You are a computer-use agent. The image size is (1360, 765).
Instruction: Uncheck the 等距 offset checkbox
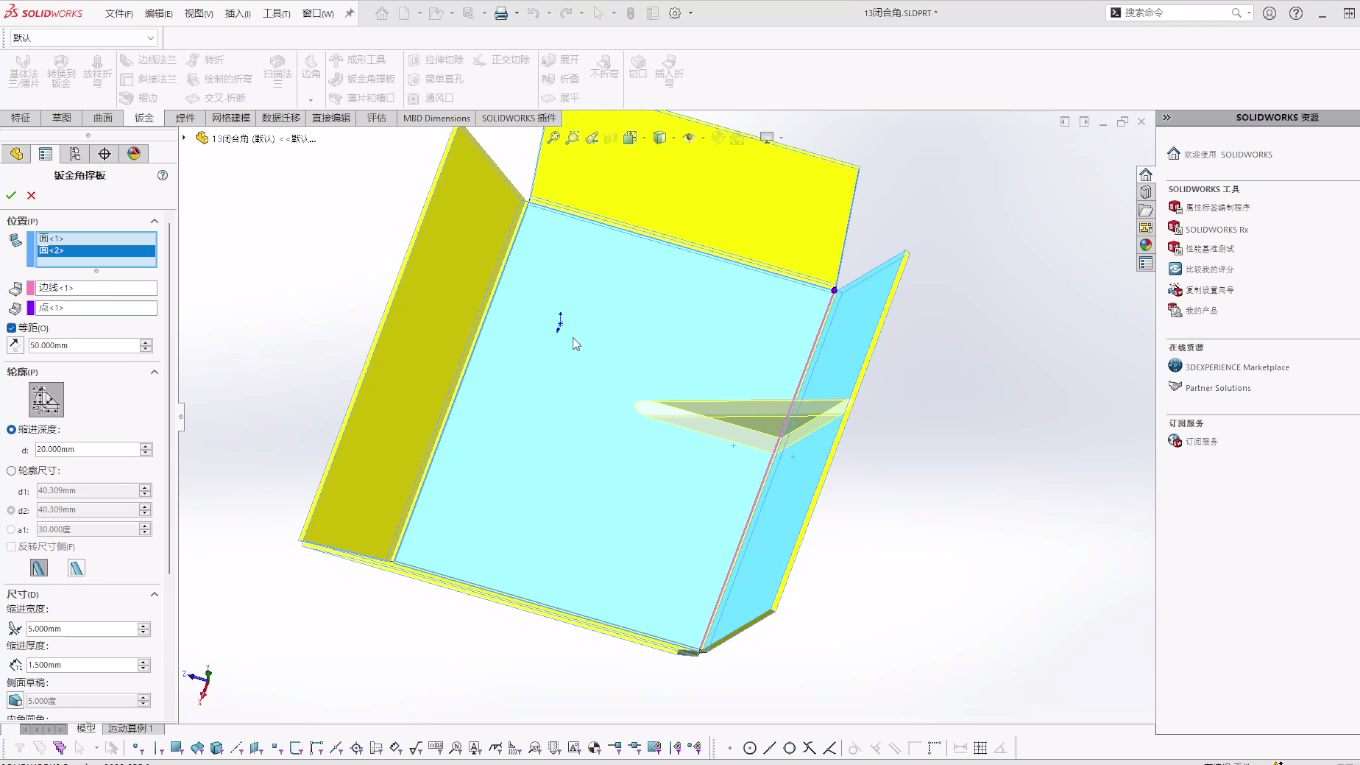coord(12,328)
